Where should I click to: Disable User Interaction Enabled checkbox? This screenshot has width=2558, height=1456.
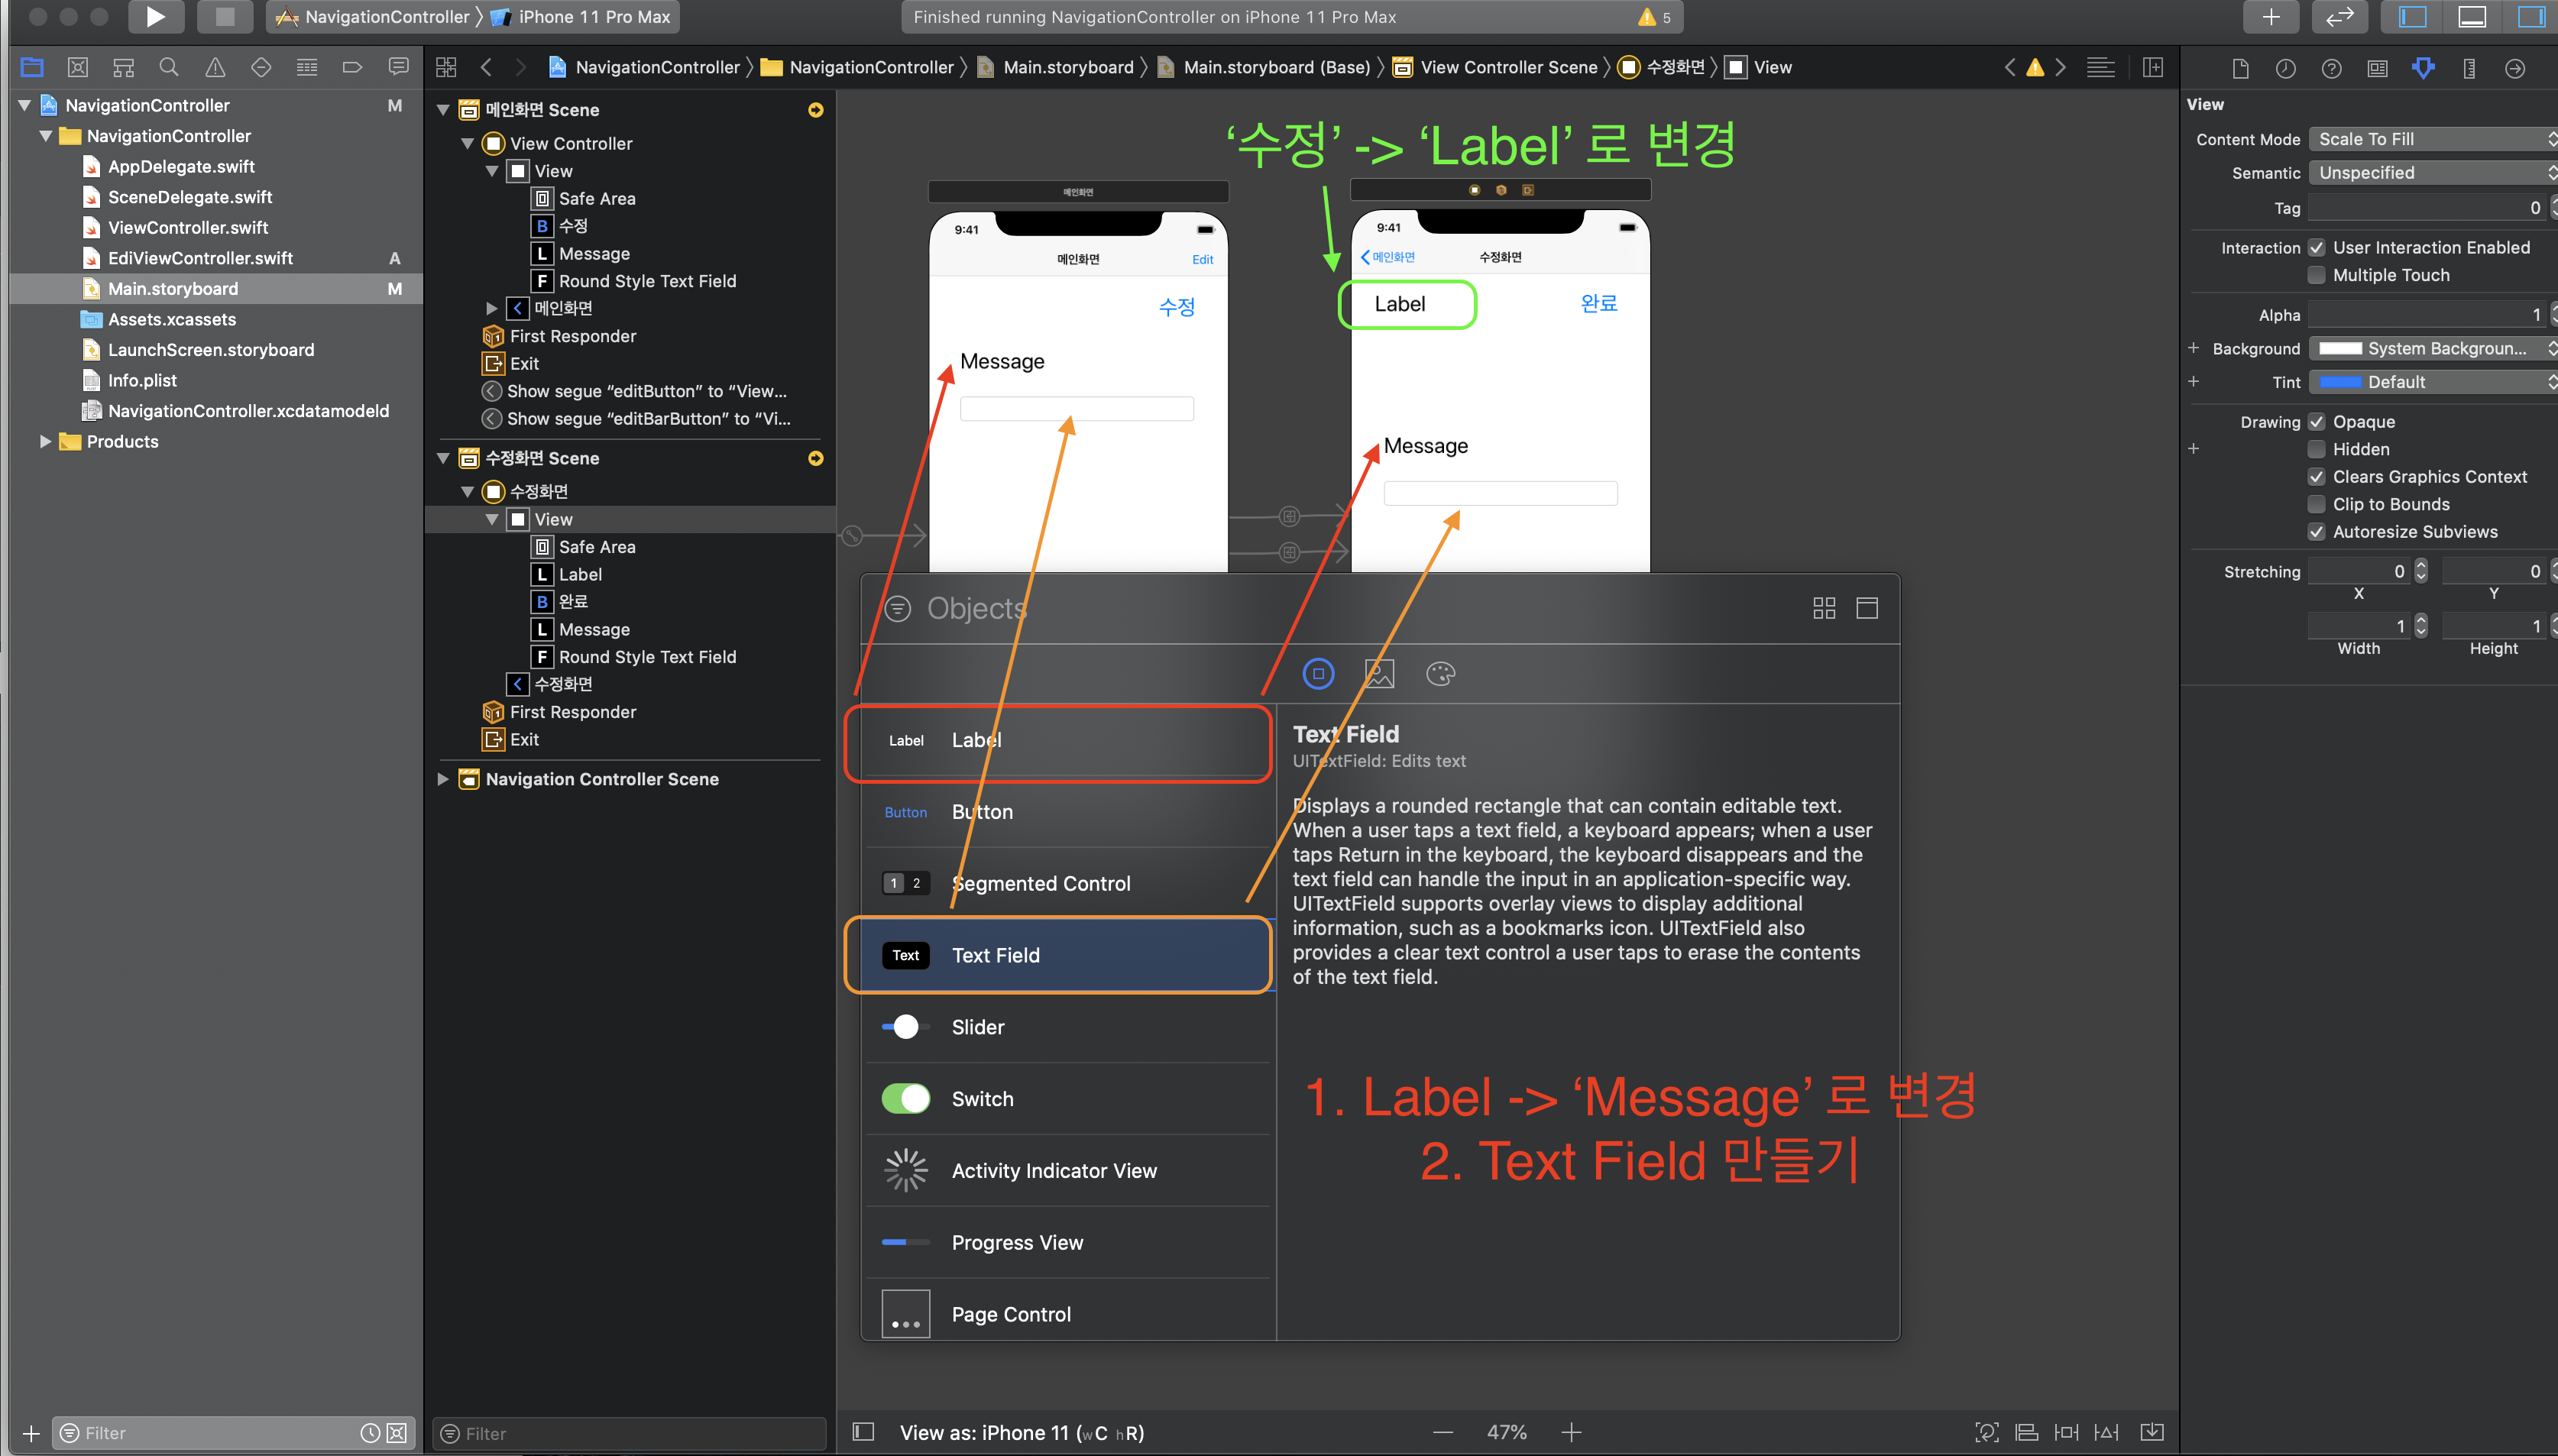pos(2316,248)
